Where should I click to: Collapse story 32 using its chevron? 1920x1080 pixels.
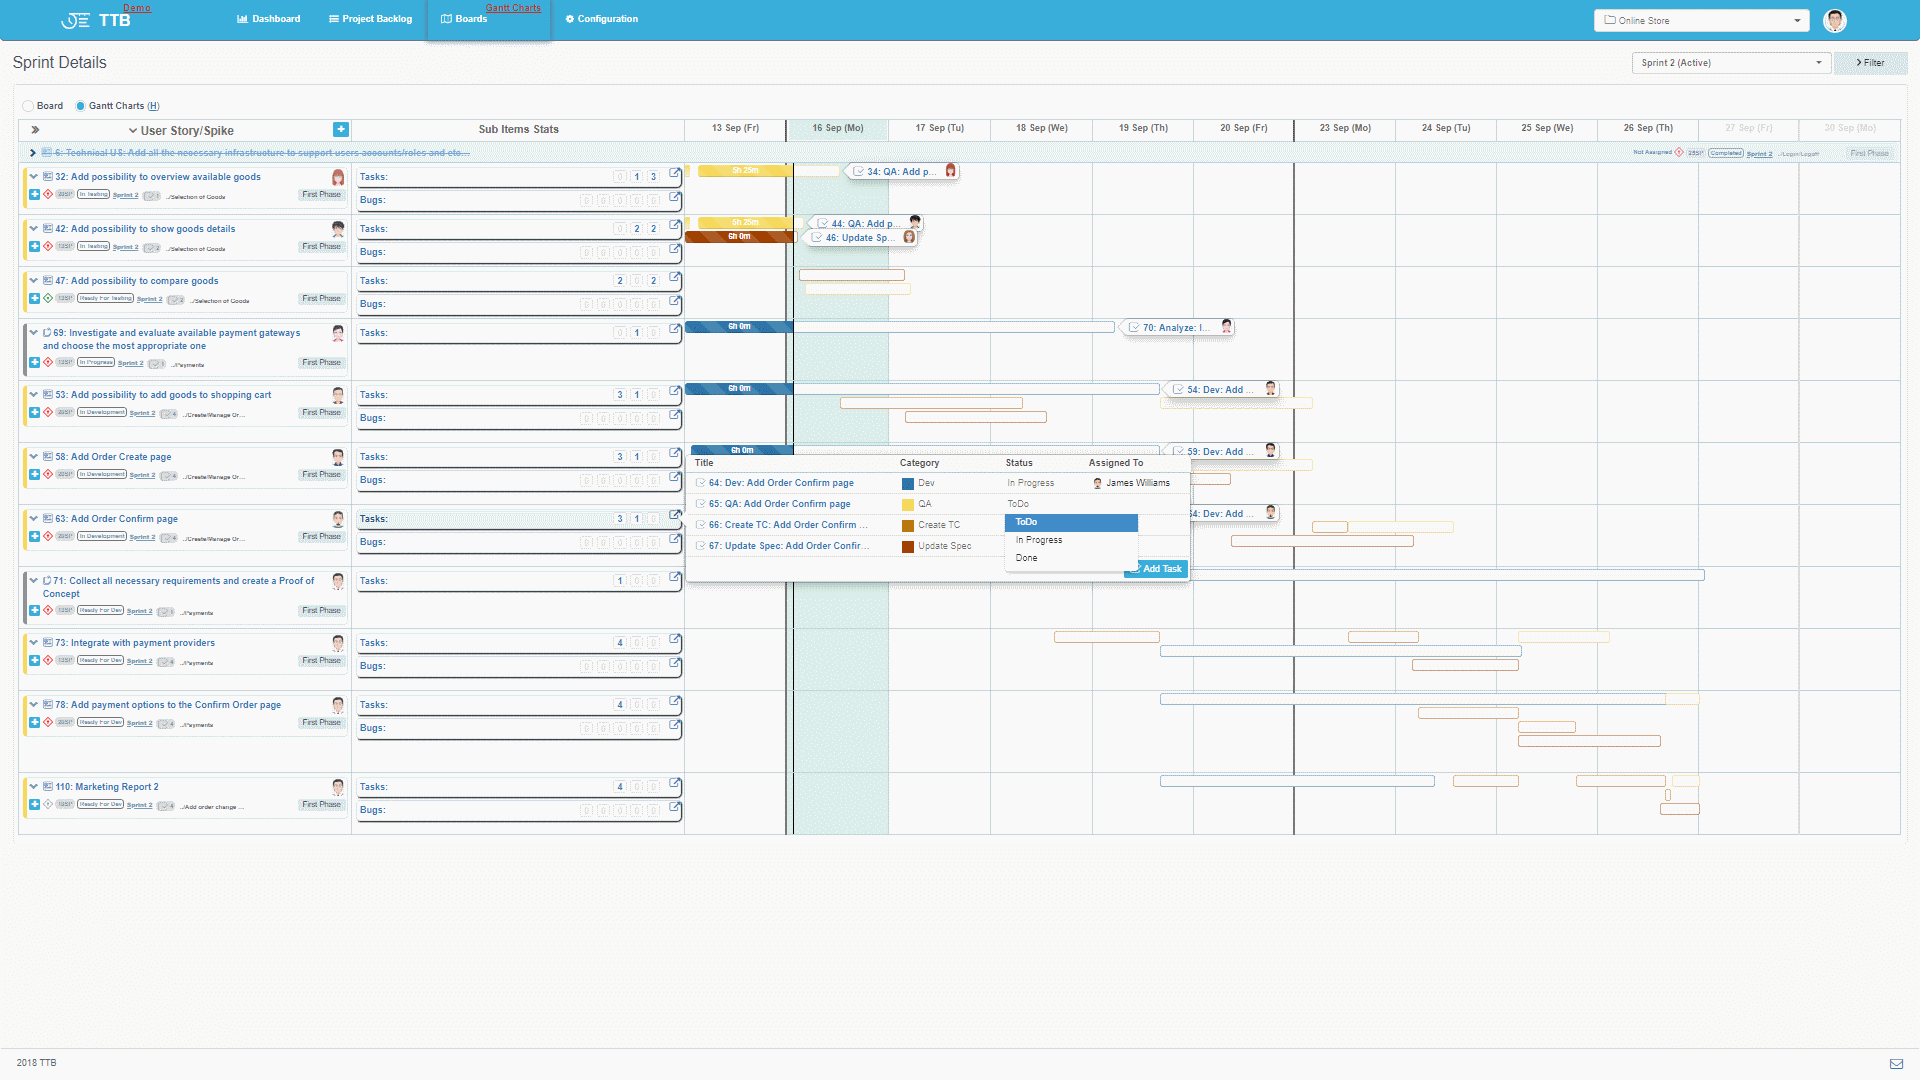pos(33,176)
